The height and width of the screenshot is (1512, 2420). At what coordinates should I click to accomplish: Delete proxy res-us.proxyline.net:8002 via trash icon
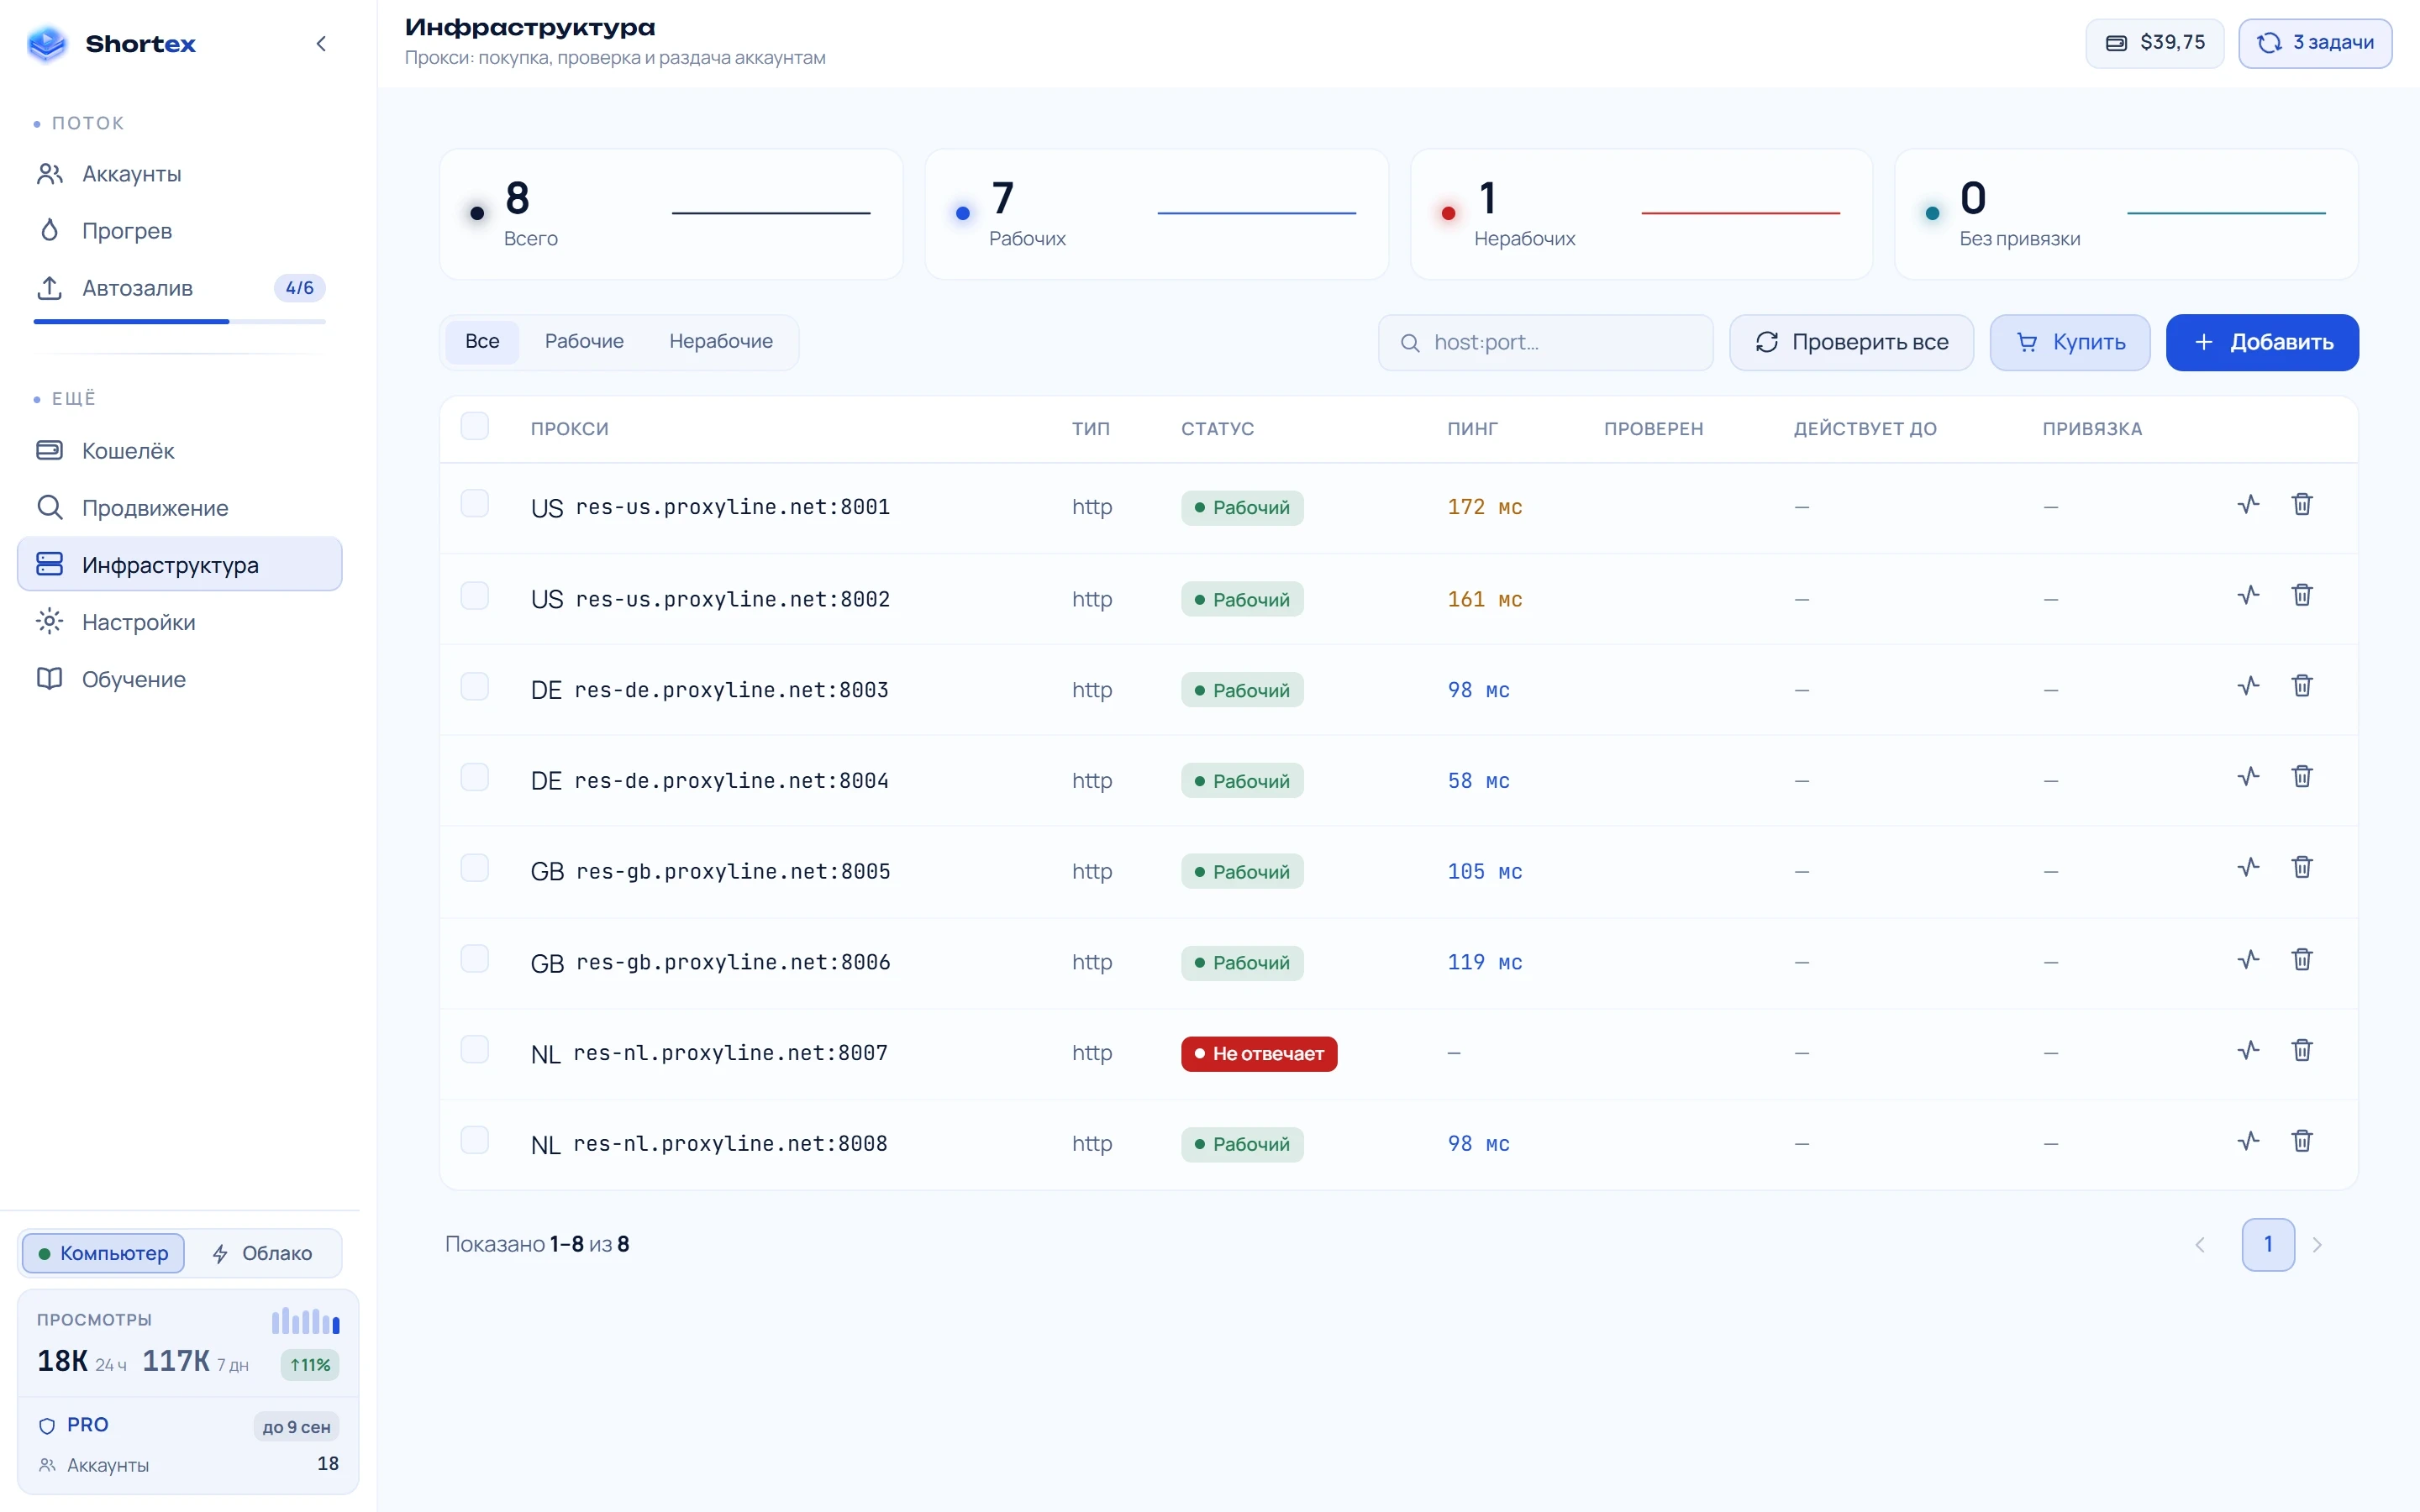click(x=2302, y=595)
